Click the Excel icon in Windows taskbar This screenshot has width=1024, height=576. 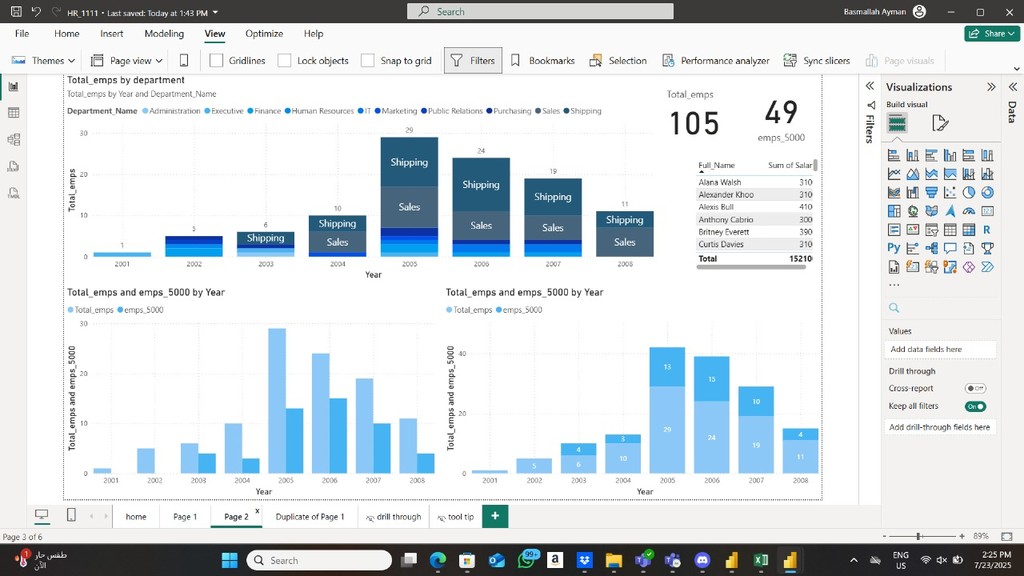pyautogui.click(x=761, y=560)
